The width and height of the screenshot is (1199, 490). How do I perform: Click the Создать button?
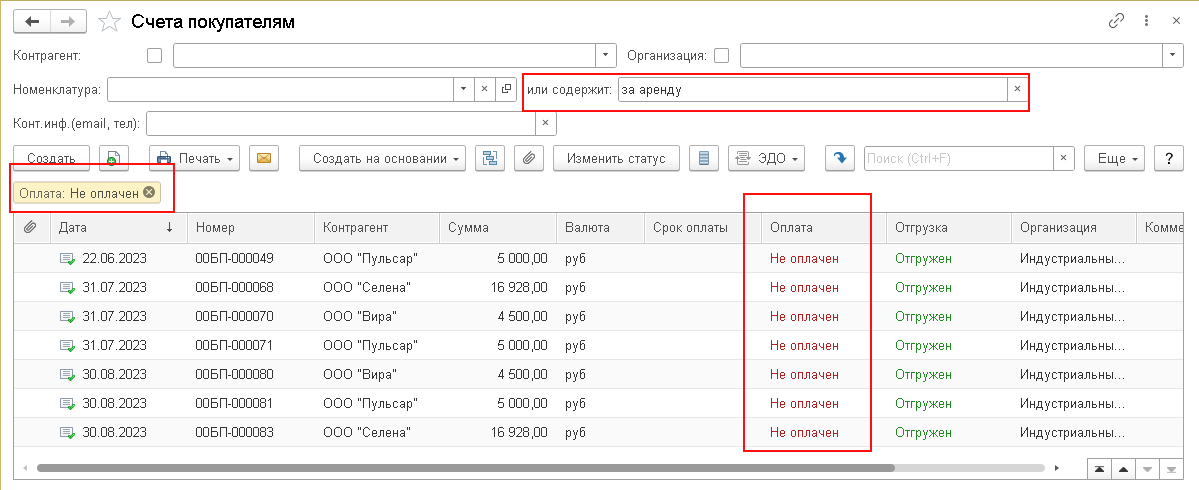point(51,158)
